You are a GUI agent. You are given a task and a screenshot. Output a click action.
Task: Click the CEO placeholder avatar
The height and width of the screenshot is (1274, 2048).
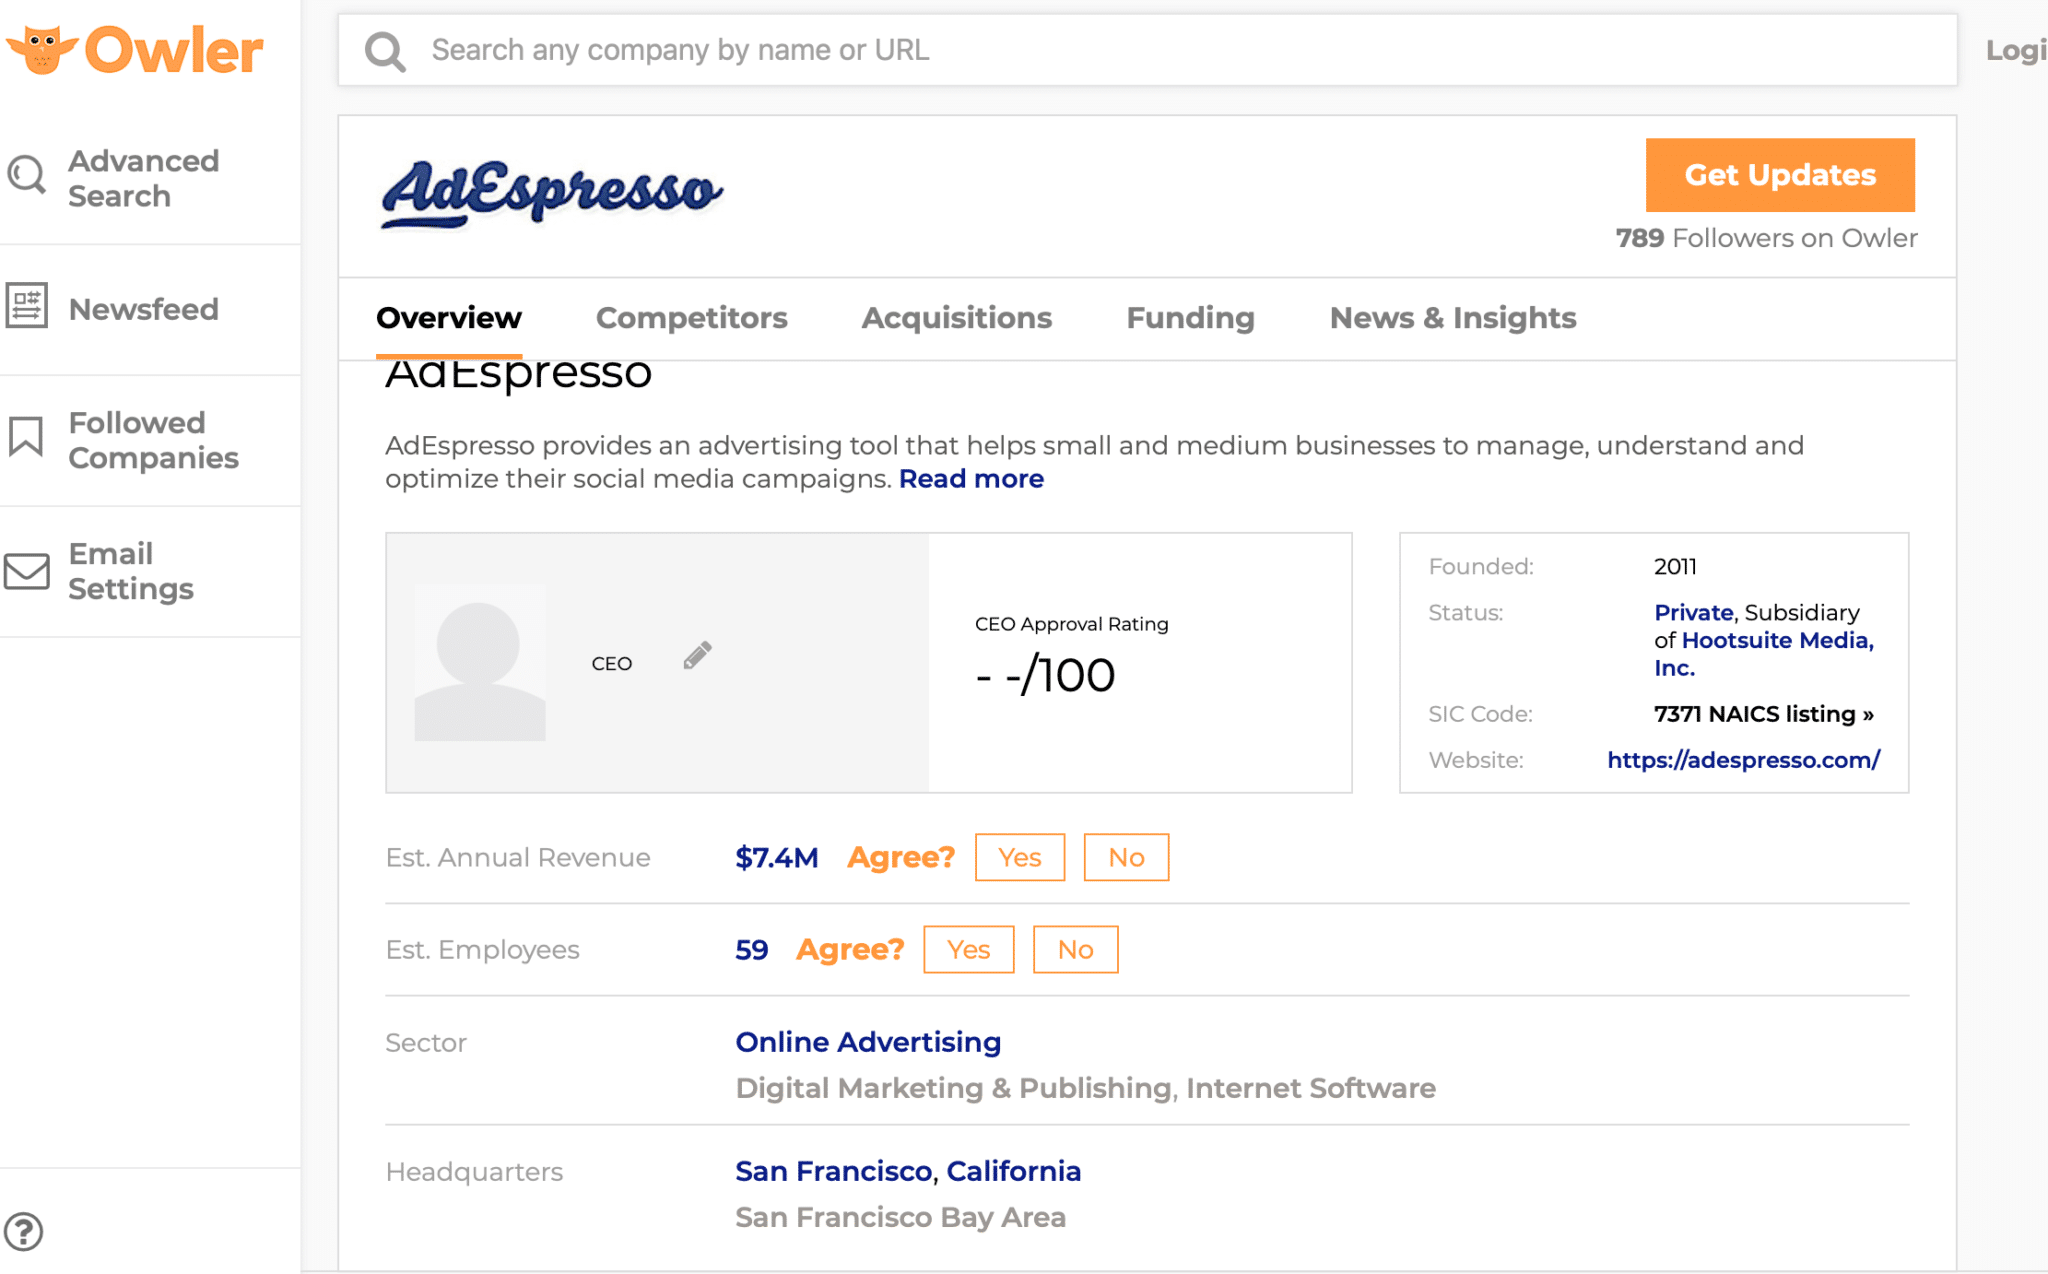tap(480, 663)
